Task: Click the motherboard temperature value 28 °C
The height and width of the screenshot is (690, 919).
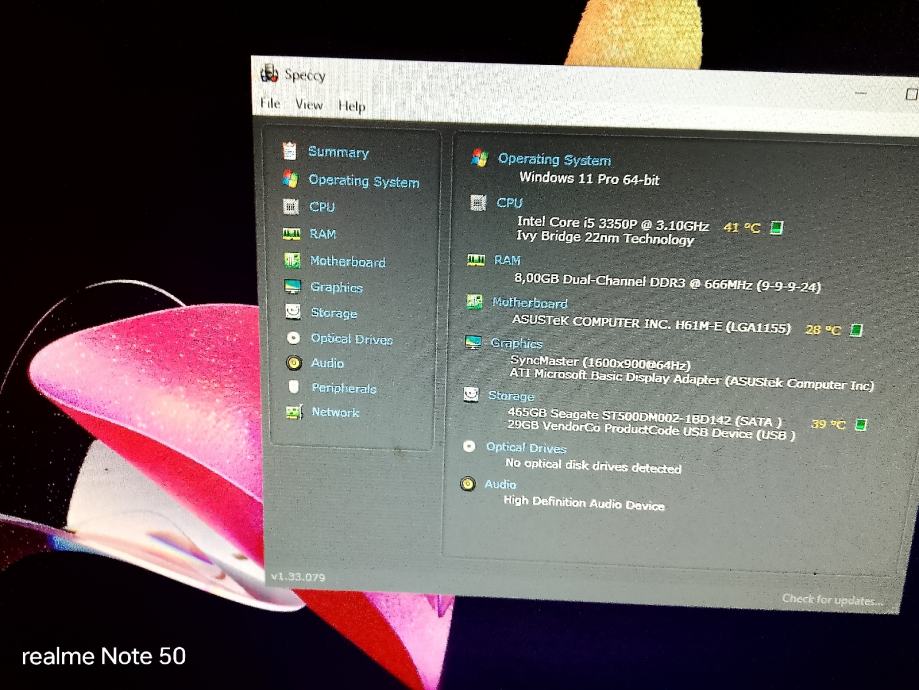Action: pos(823,330)
